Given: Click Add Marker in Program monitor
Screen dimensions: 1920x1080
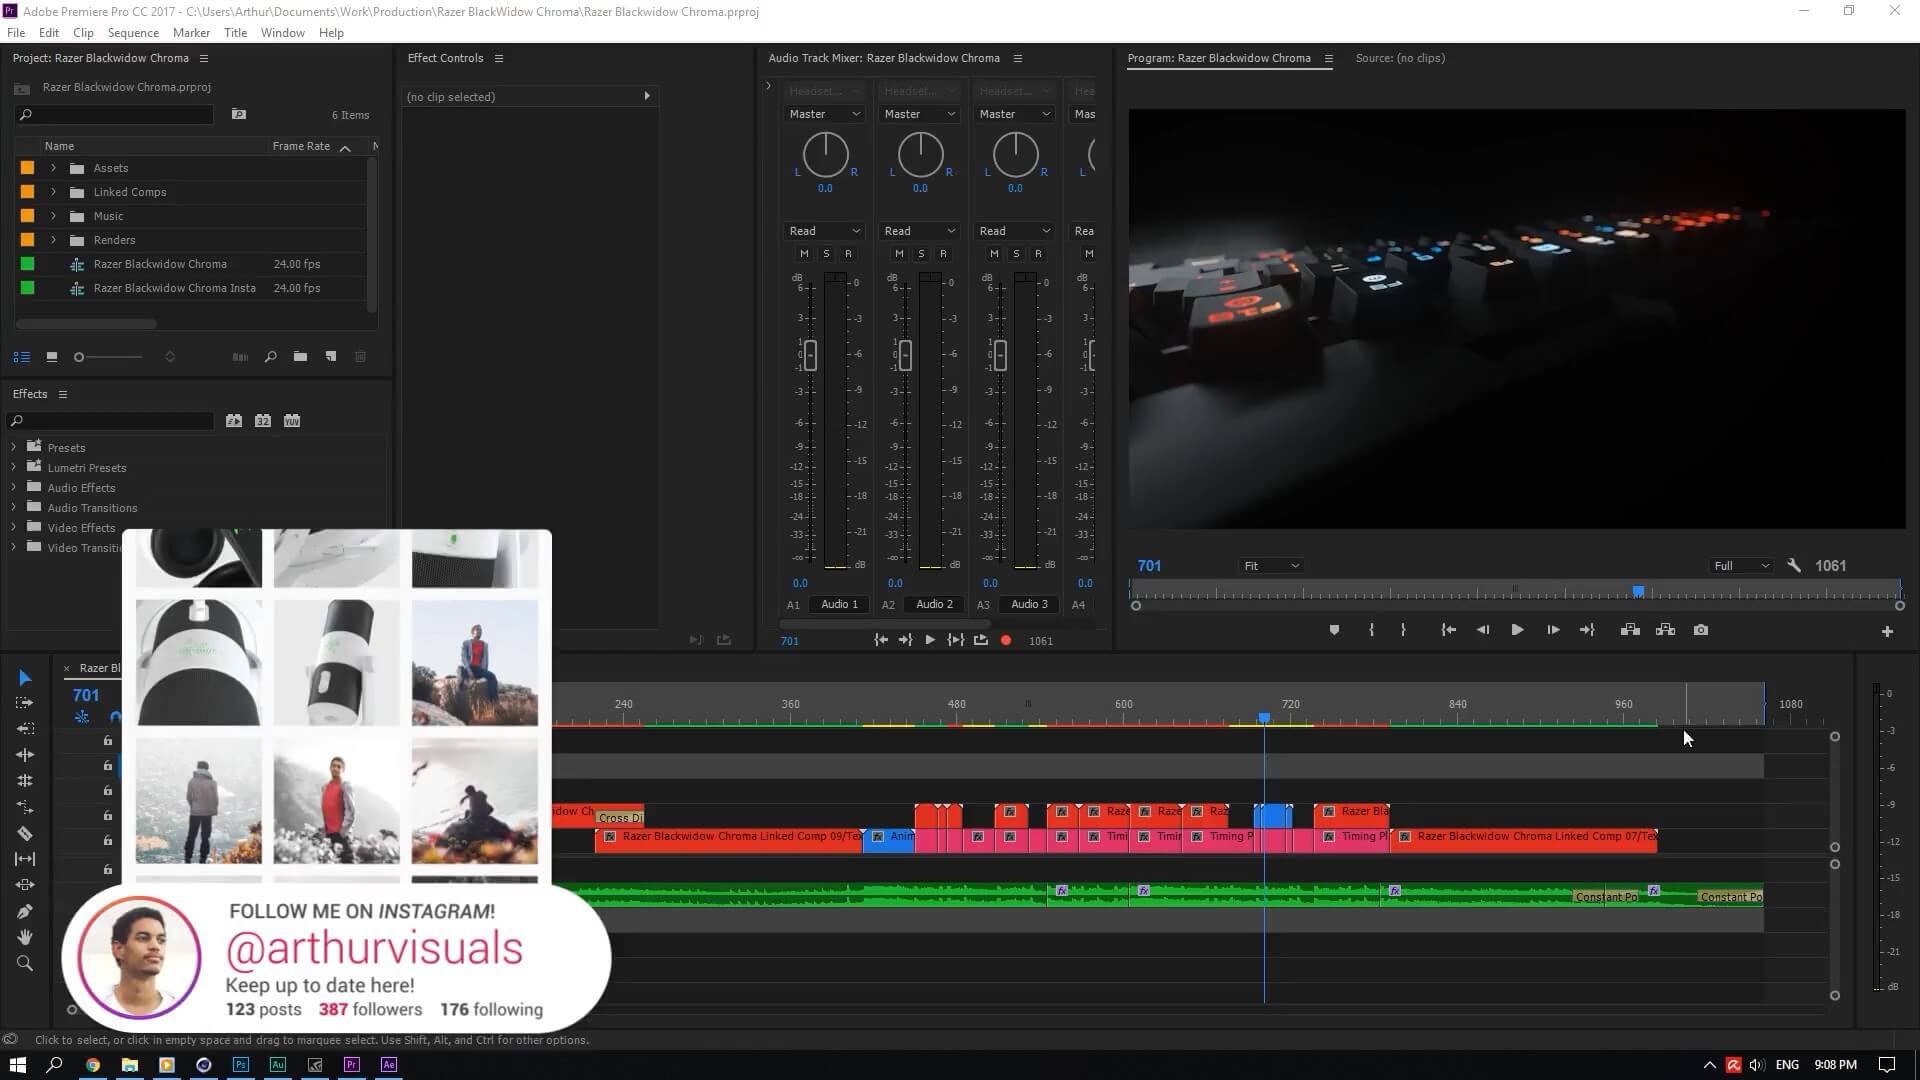Looking at the screenshot, I should (x=1334, y=630).
